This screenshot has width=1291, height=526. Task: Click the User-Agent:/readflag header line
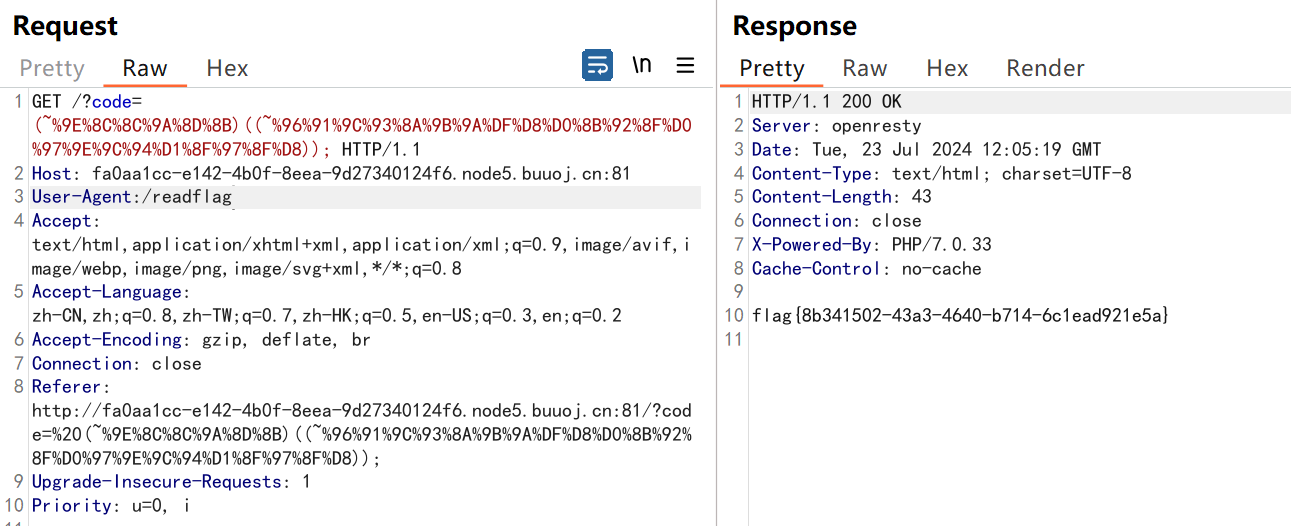(132, 197)
